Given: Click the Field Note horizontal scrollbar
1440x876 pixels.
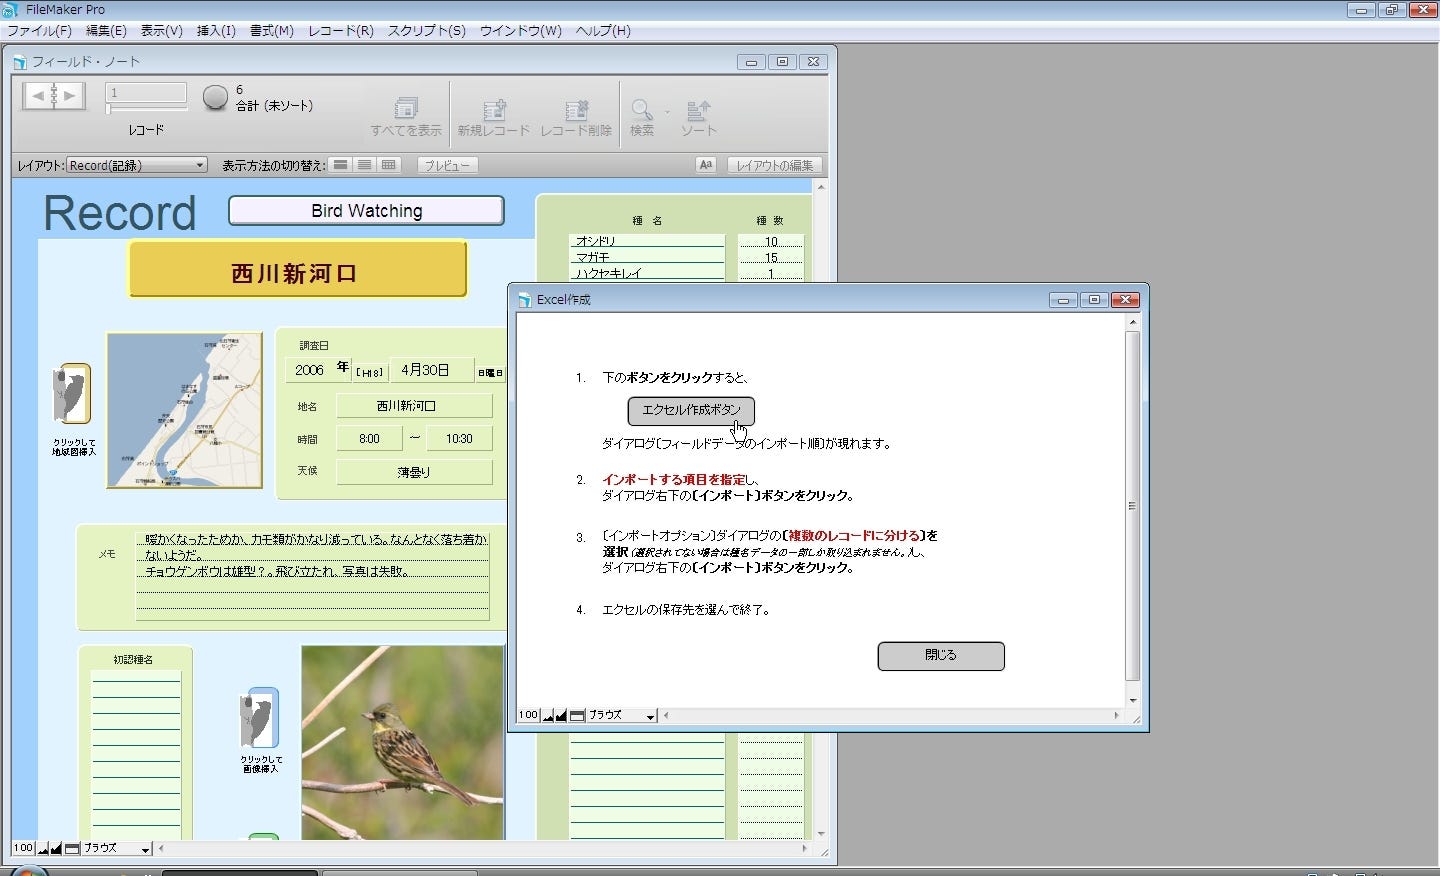Looking at the screenshot, I should point(482,848).
